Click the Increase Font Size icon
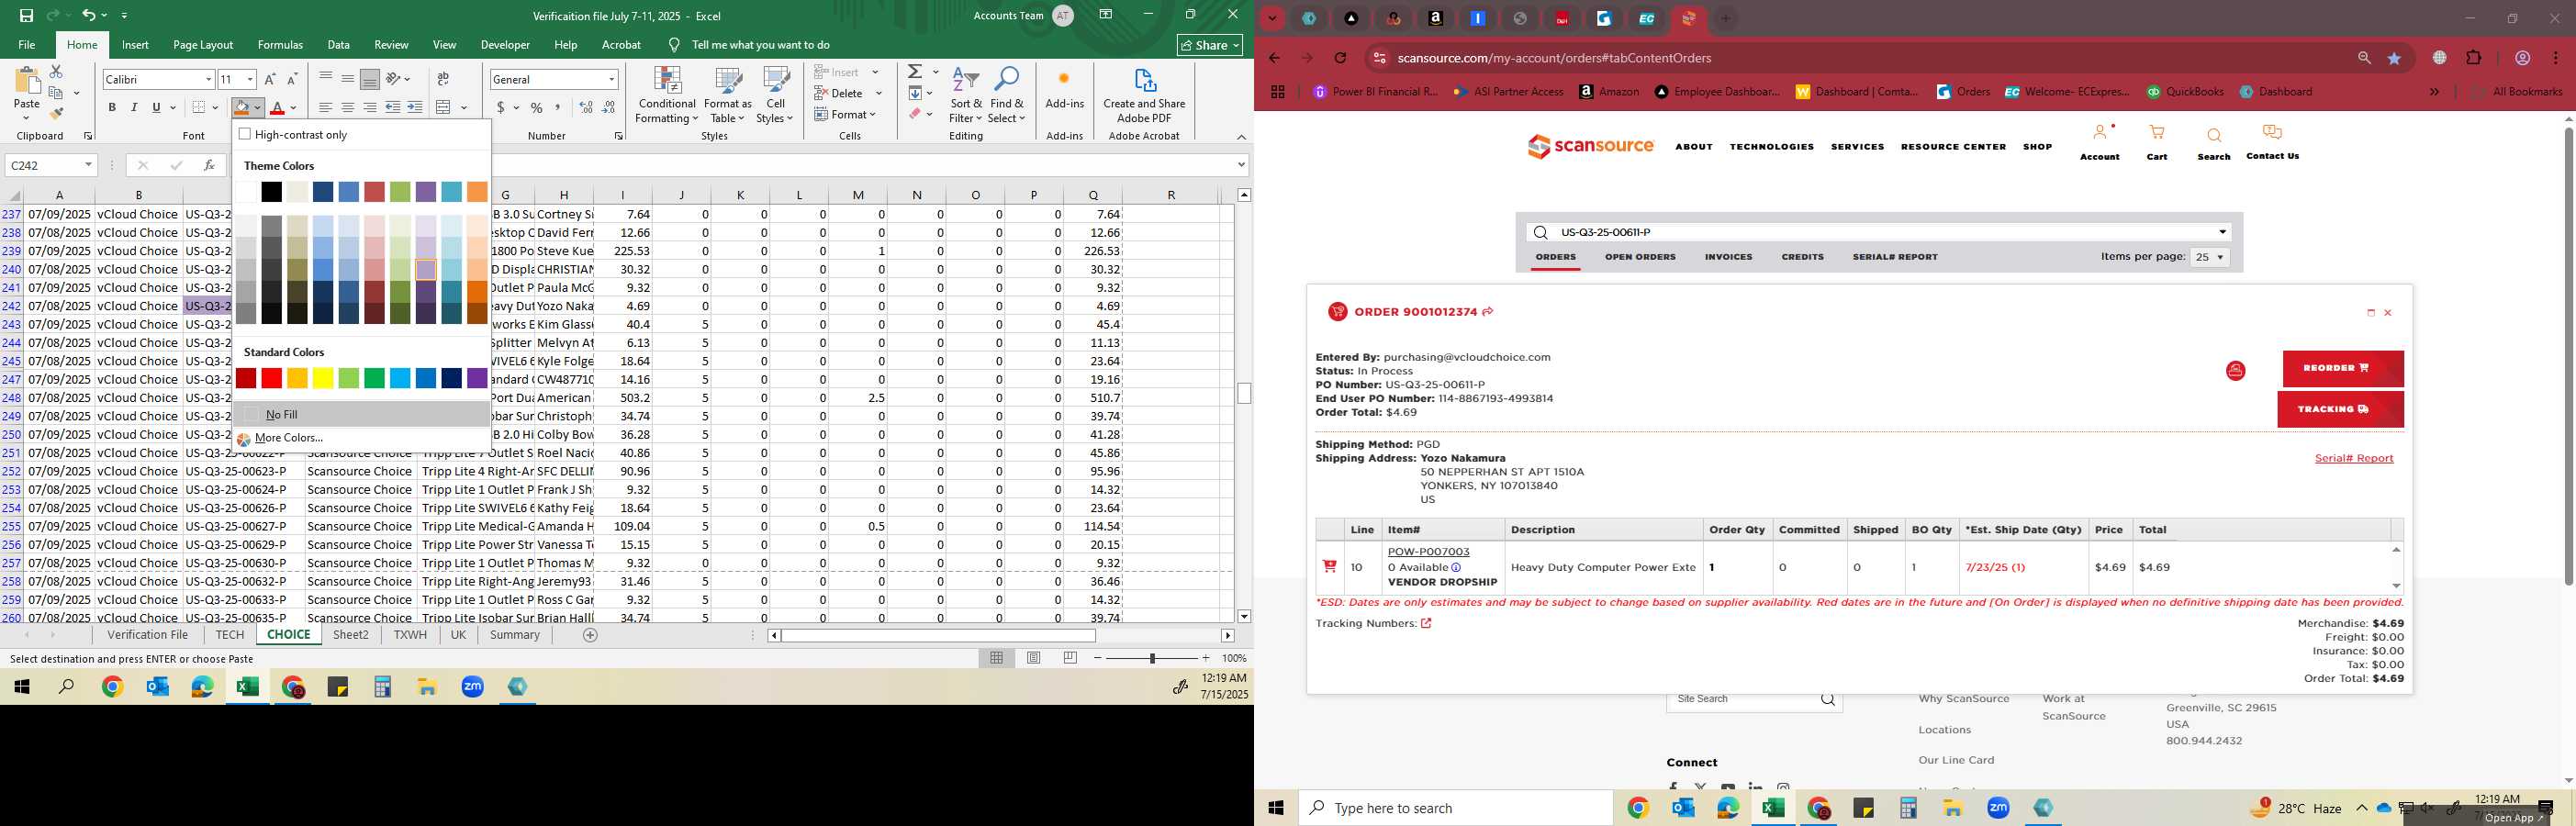The image size is (2576, 826). (270, 79)
